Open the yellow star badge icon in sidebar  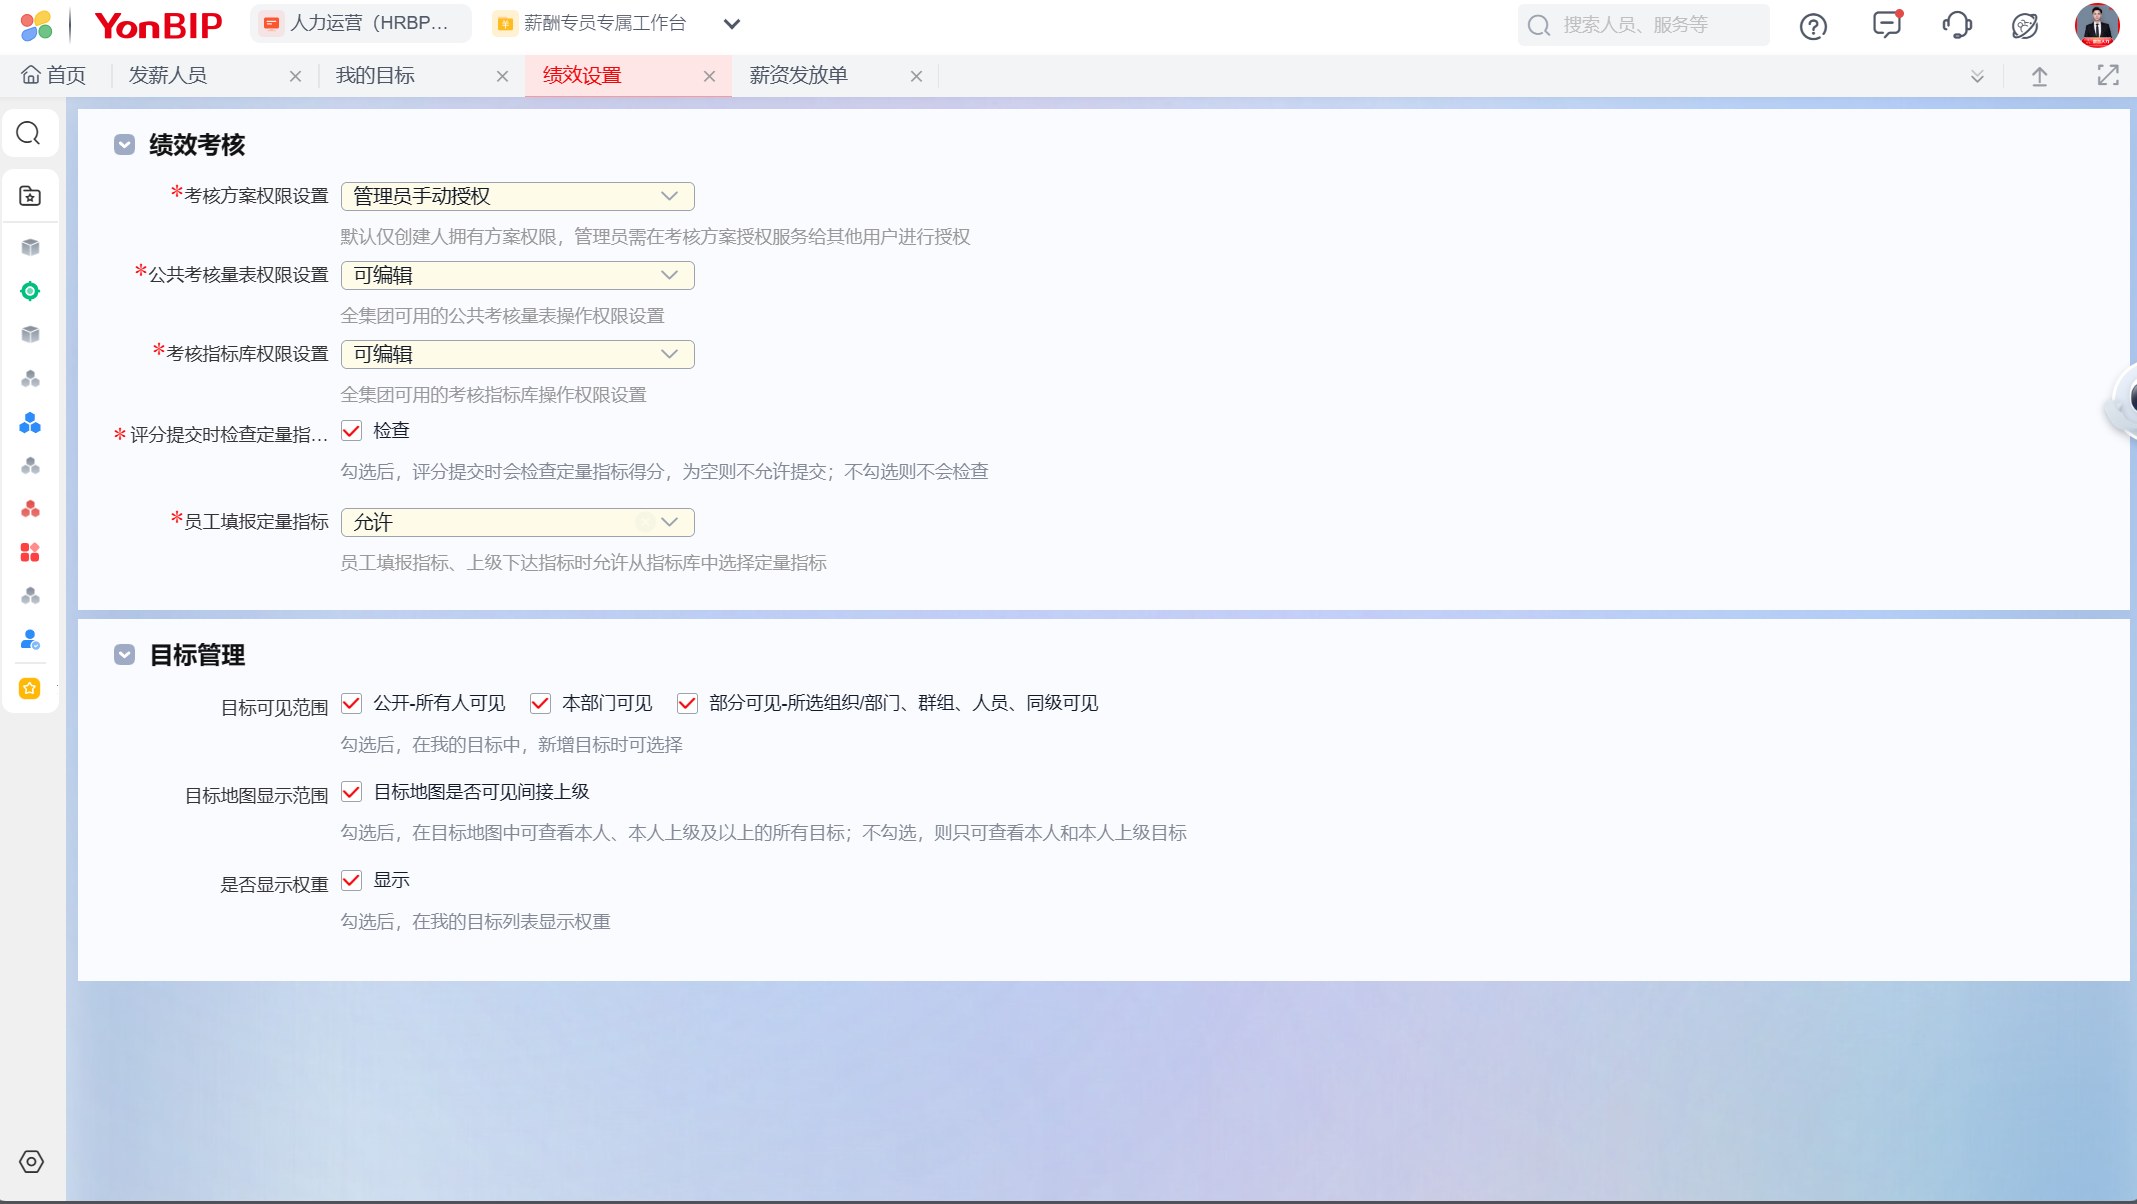click(30, 689)
